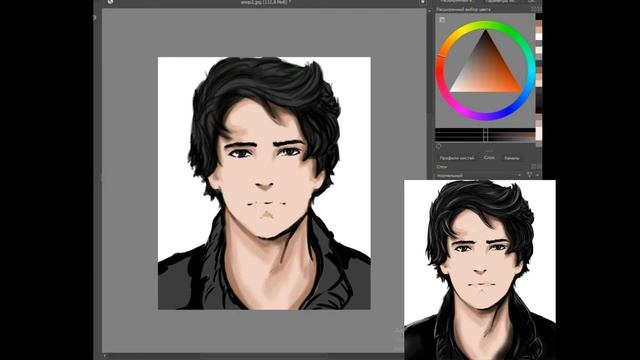Image resolution: width=640 pixels, height=360 pixels.
Task: Close the document tab above the canvas
Action: point(423,2)
